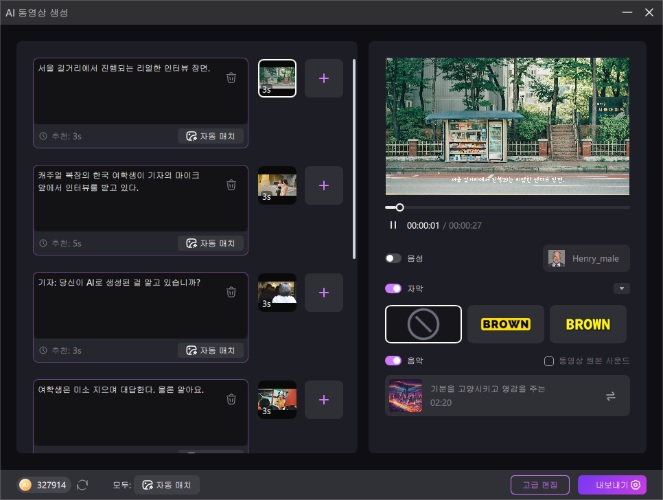This screenshot has height=500, width=663.
Task: Refresh the AI credits counter
Action: point(82,485)
